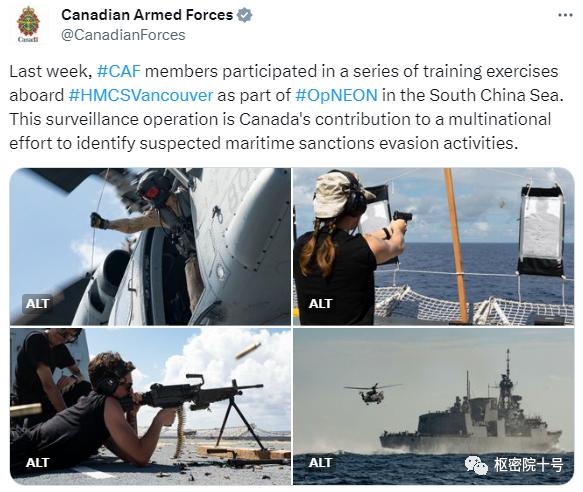The height and width of the screenshot is (492, 583).
Task: Open the helicopter crew member photo
Action: tap(150, 247)
